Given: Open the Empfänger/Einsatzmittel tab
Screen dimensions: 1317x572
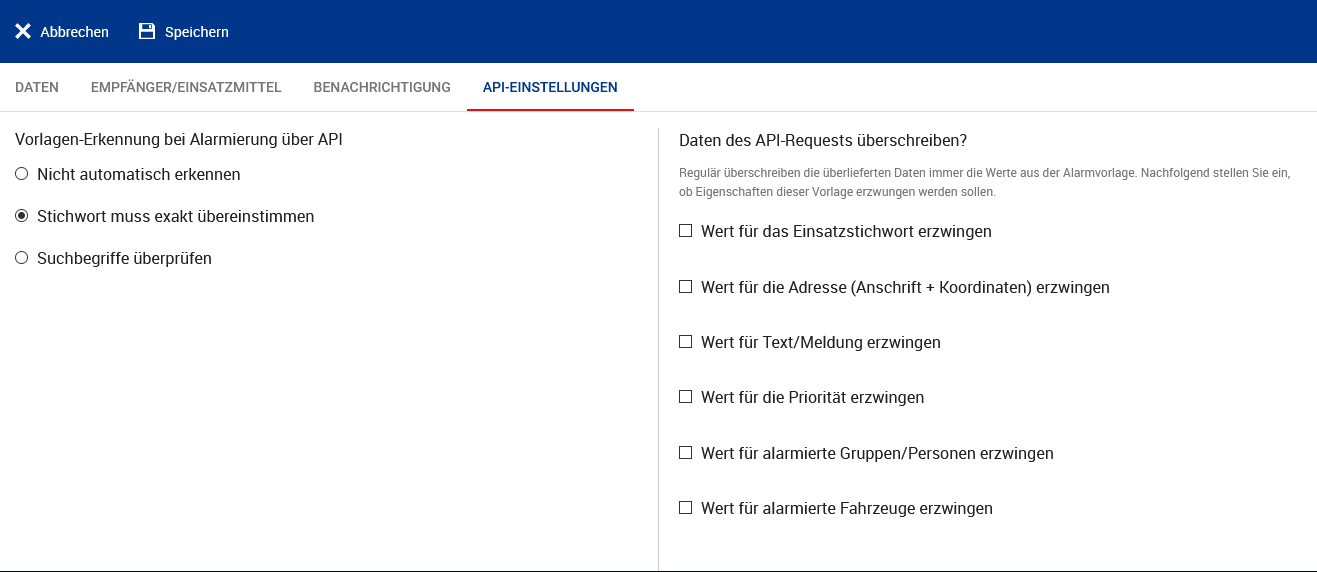Looking at the screenshot, I should click(186, 87).
